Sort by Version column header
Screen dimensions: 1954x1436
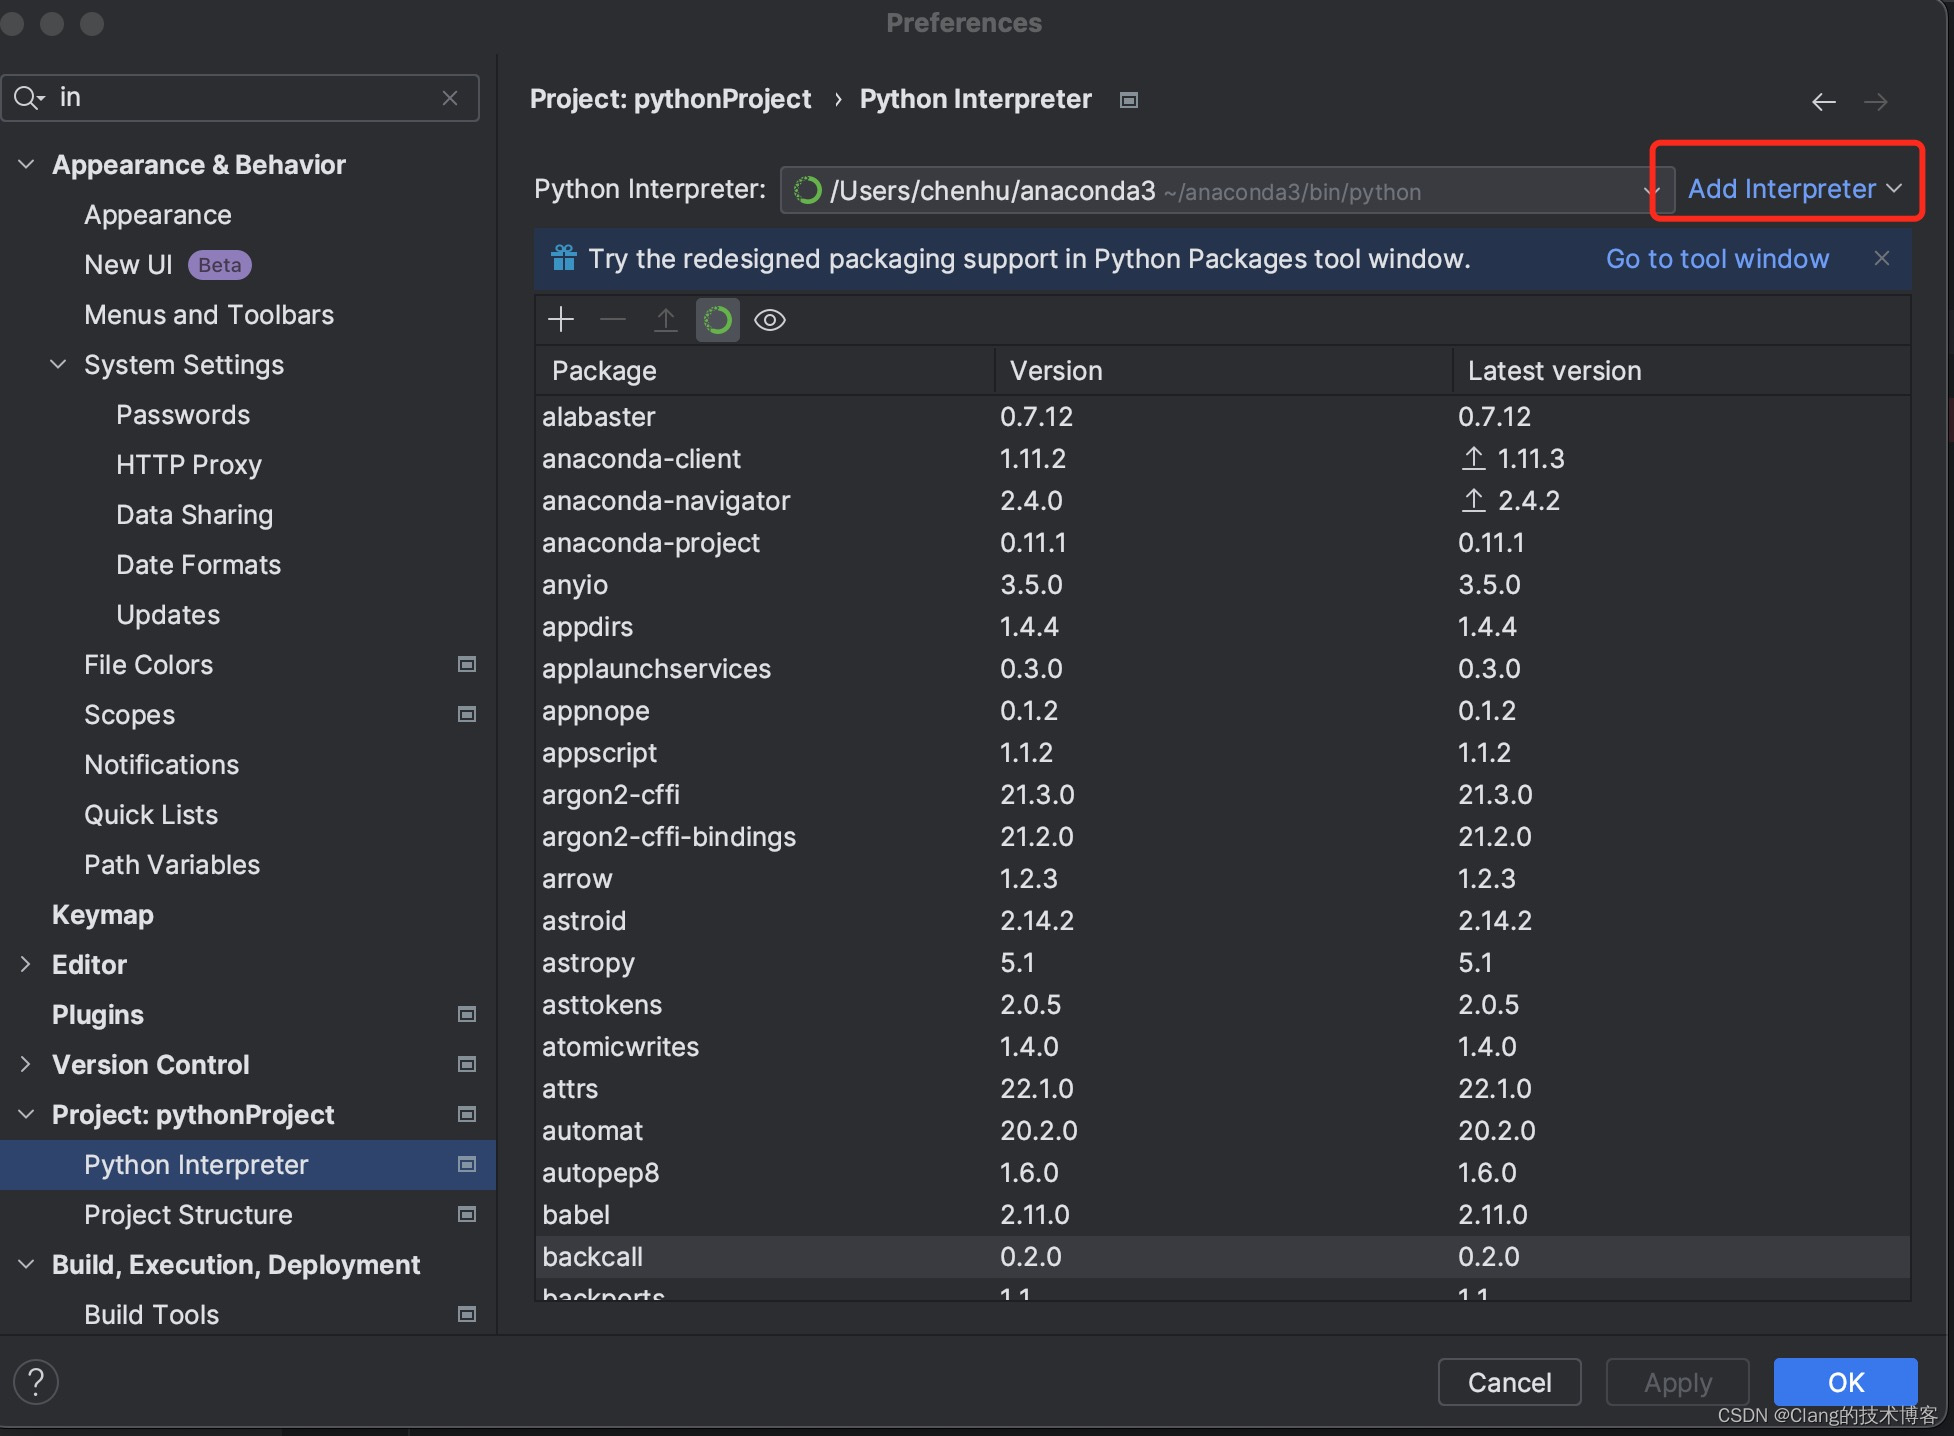pos(1223,371)
